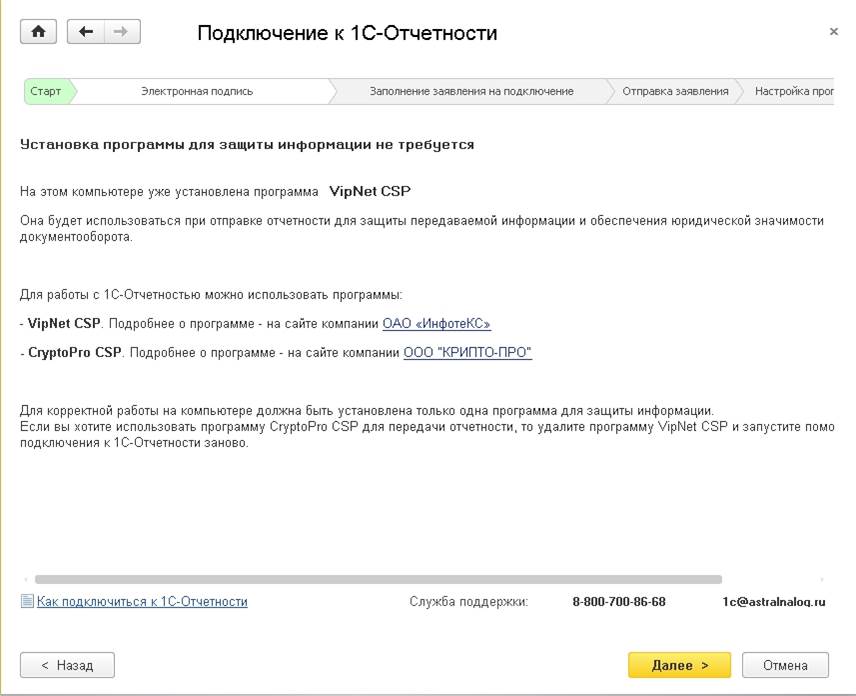Select the partially visible Настройка step
856x696 pixels.
[794, 91]
